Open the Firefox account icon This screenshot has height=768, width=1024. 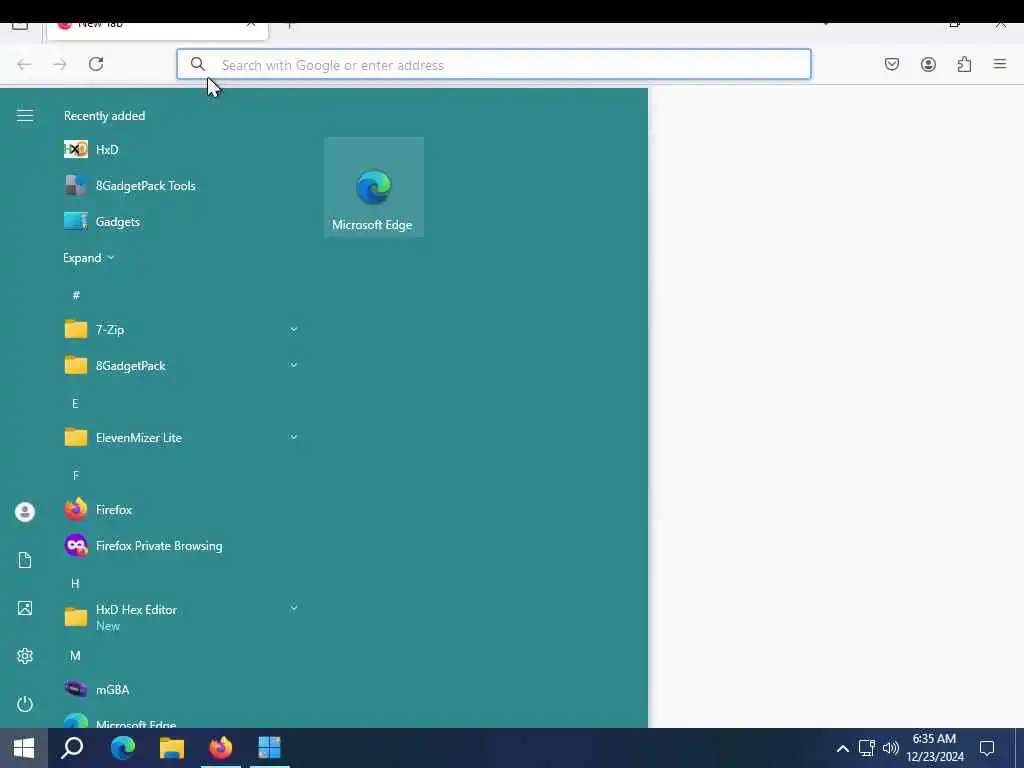point(928,64)
